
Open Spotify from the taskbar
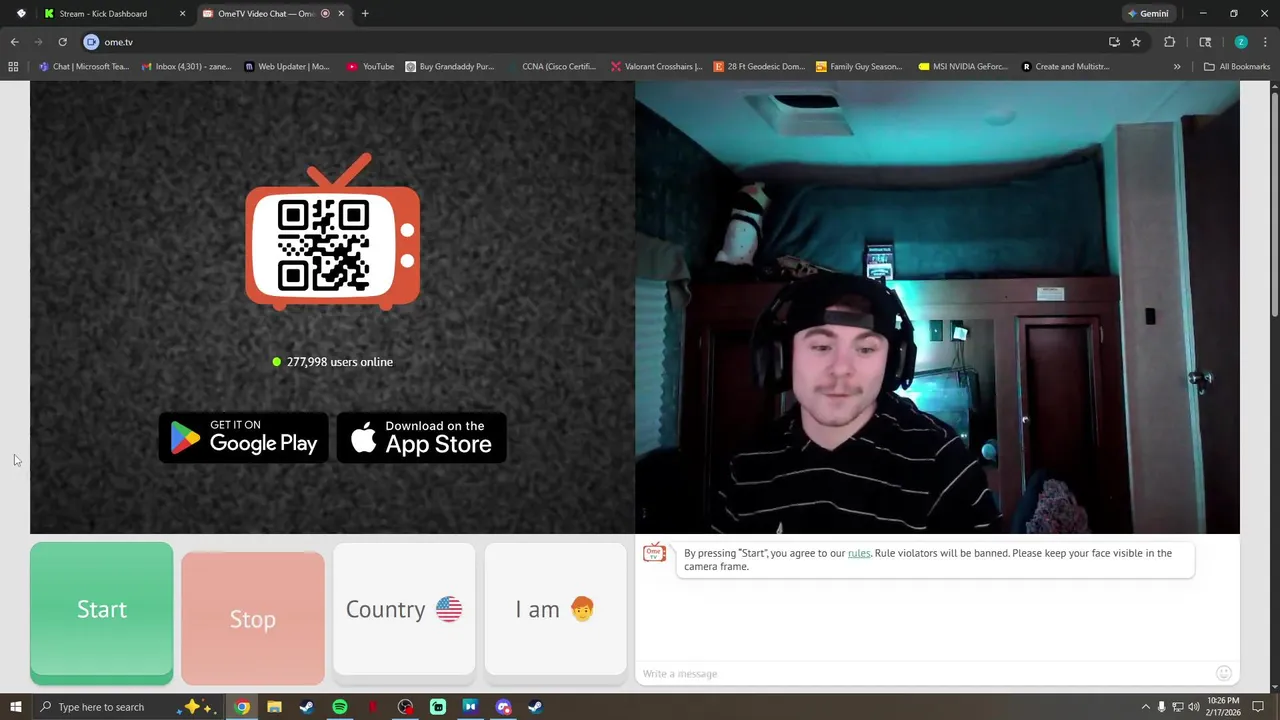pyautogui.click(x=340, y=707)
